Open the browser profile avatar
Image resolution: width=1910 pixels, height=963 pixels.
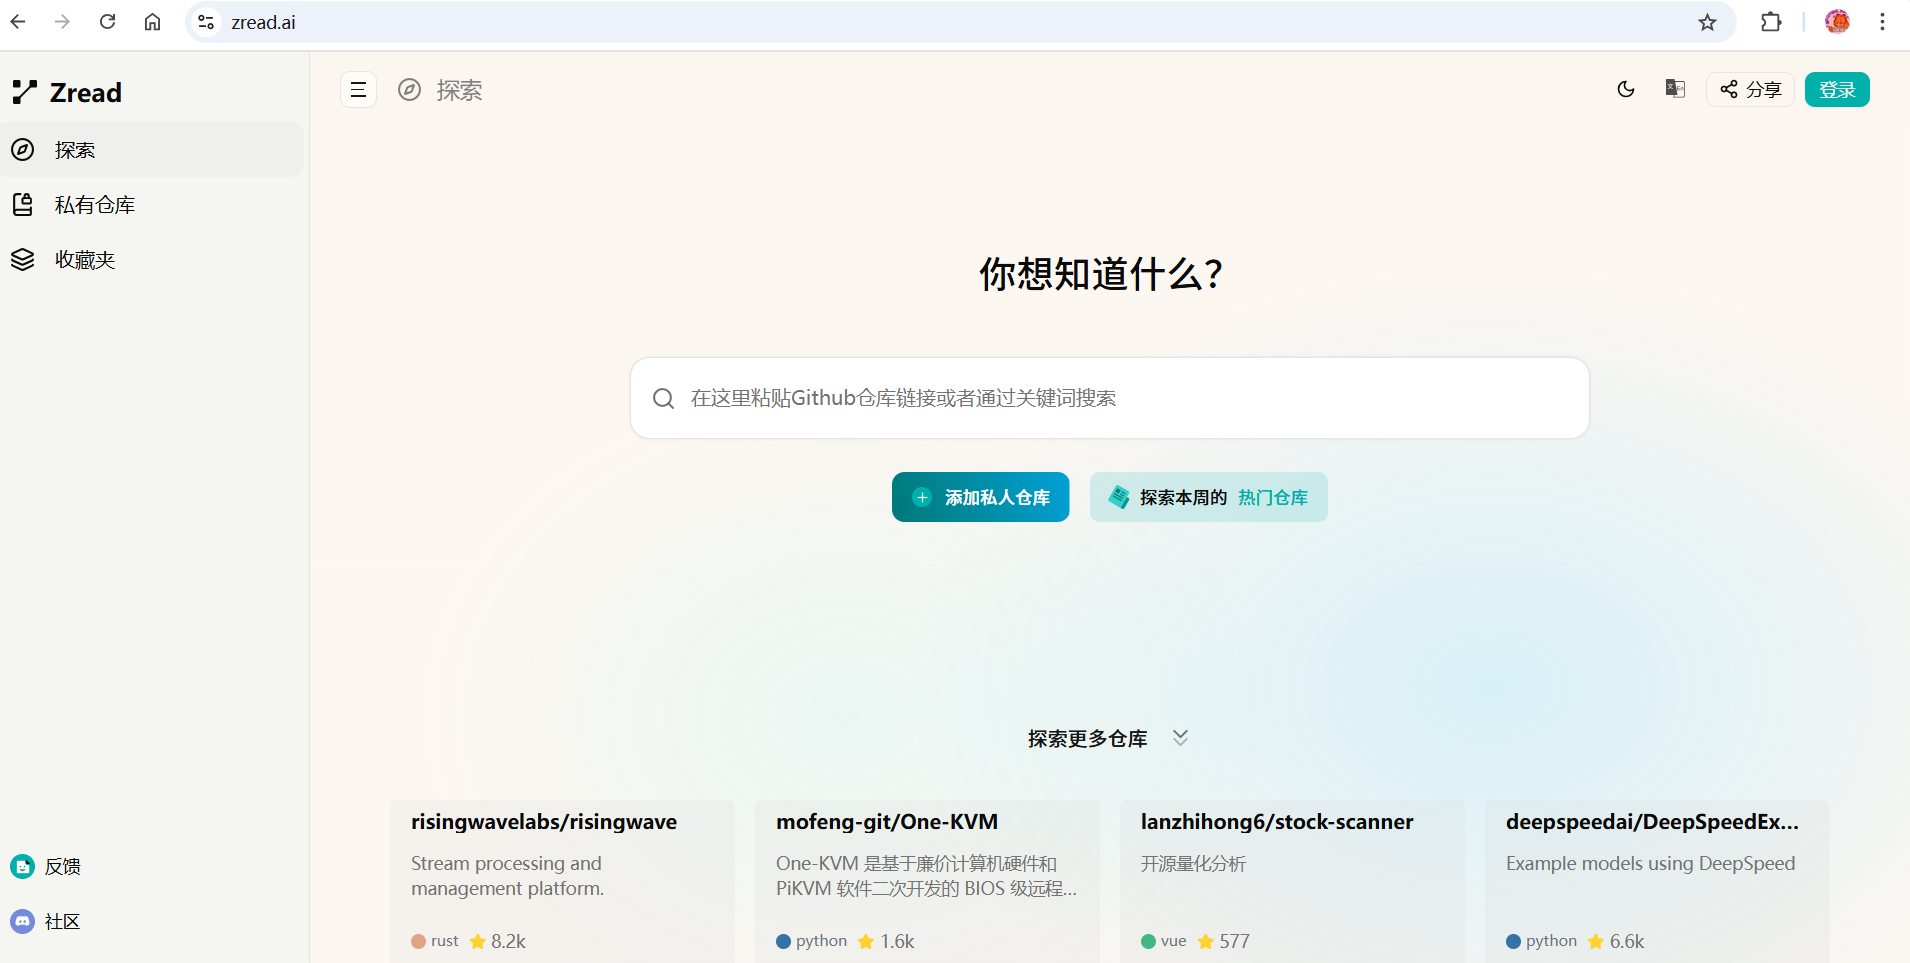tap(1837, 22)
